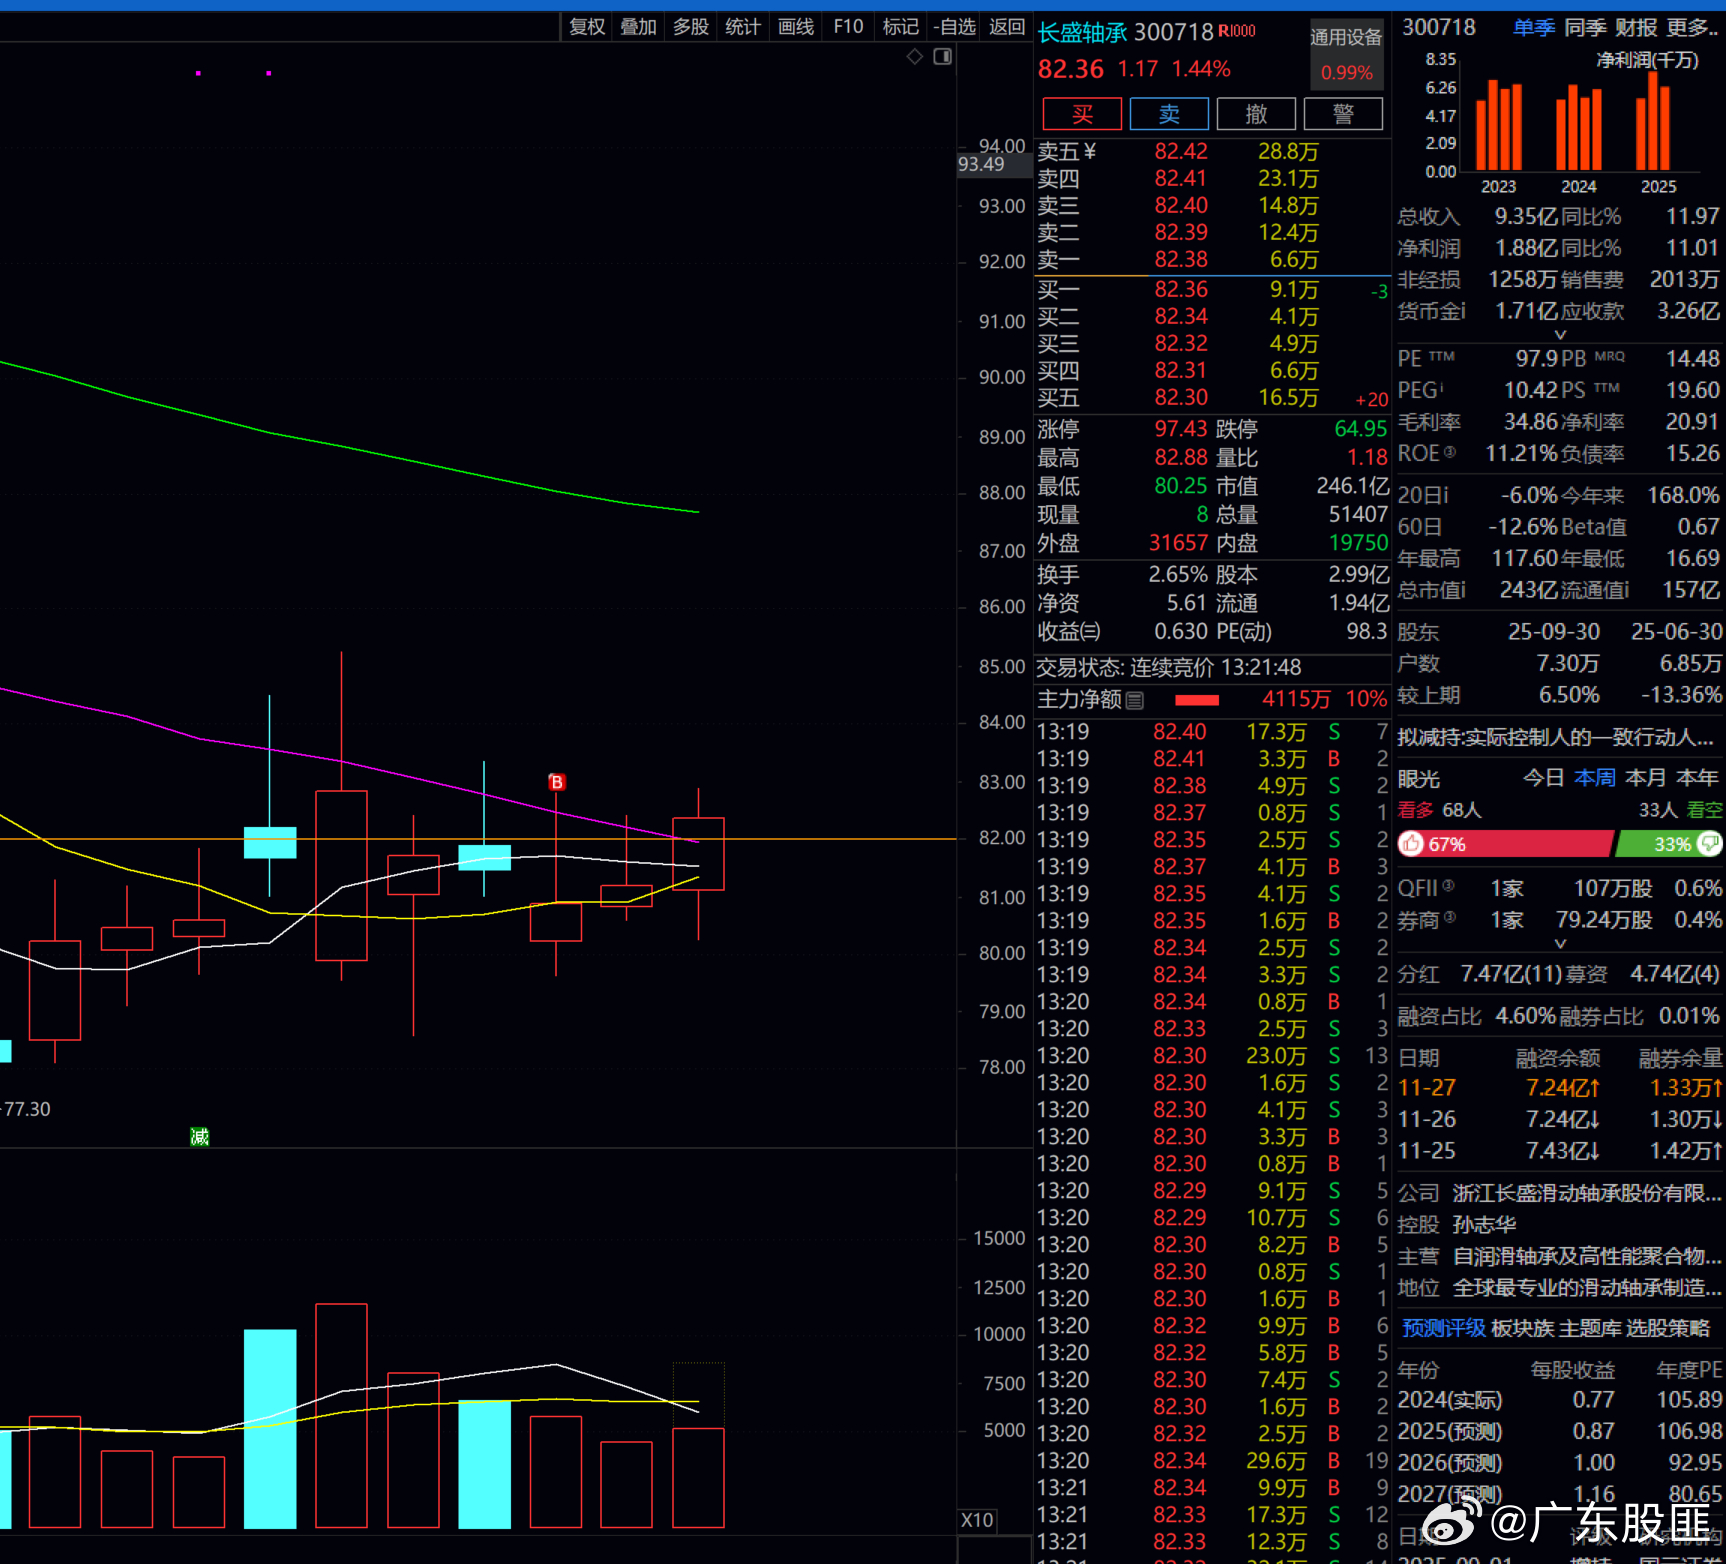Open the 主题库 tab
The width and height of the screenshot is (1726, 1564).
1590,1328
